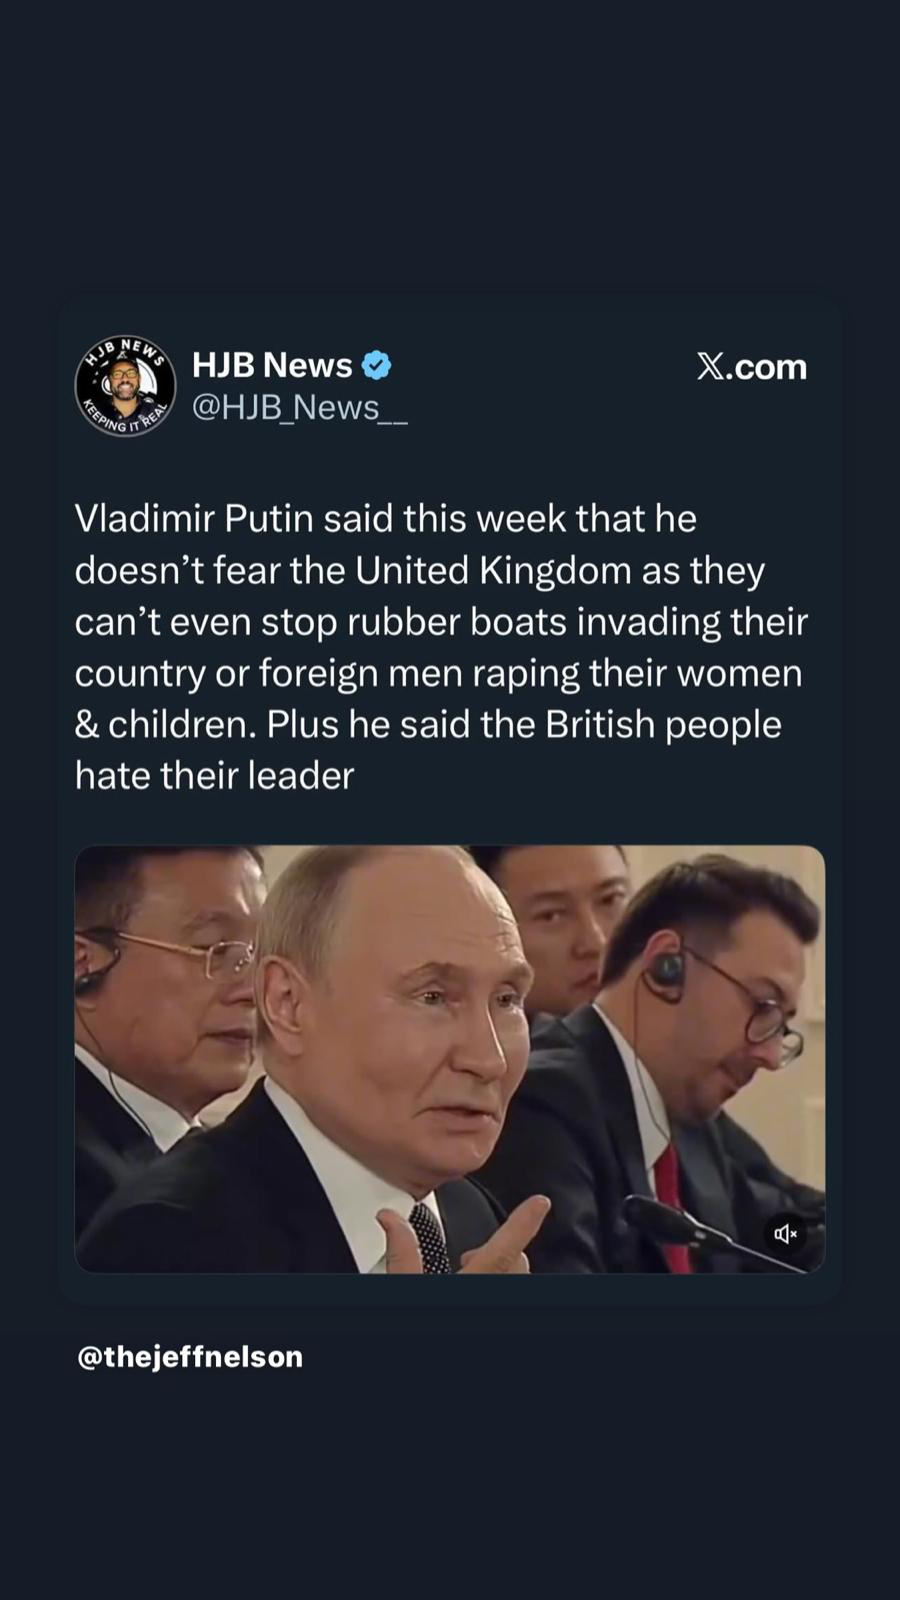This screenshot has width=900, height=1600.
Task: Open the HJB News display name
Action: 272,366
